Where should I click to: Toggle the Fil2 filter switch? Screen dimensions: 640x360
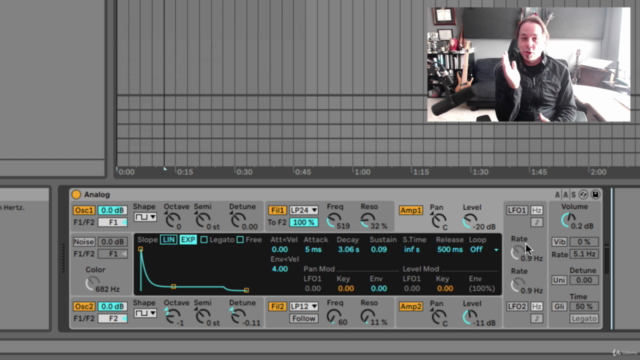277,306
